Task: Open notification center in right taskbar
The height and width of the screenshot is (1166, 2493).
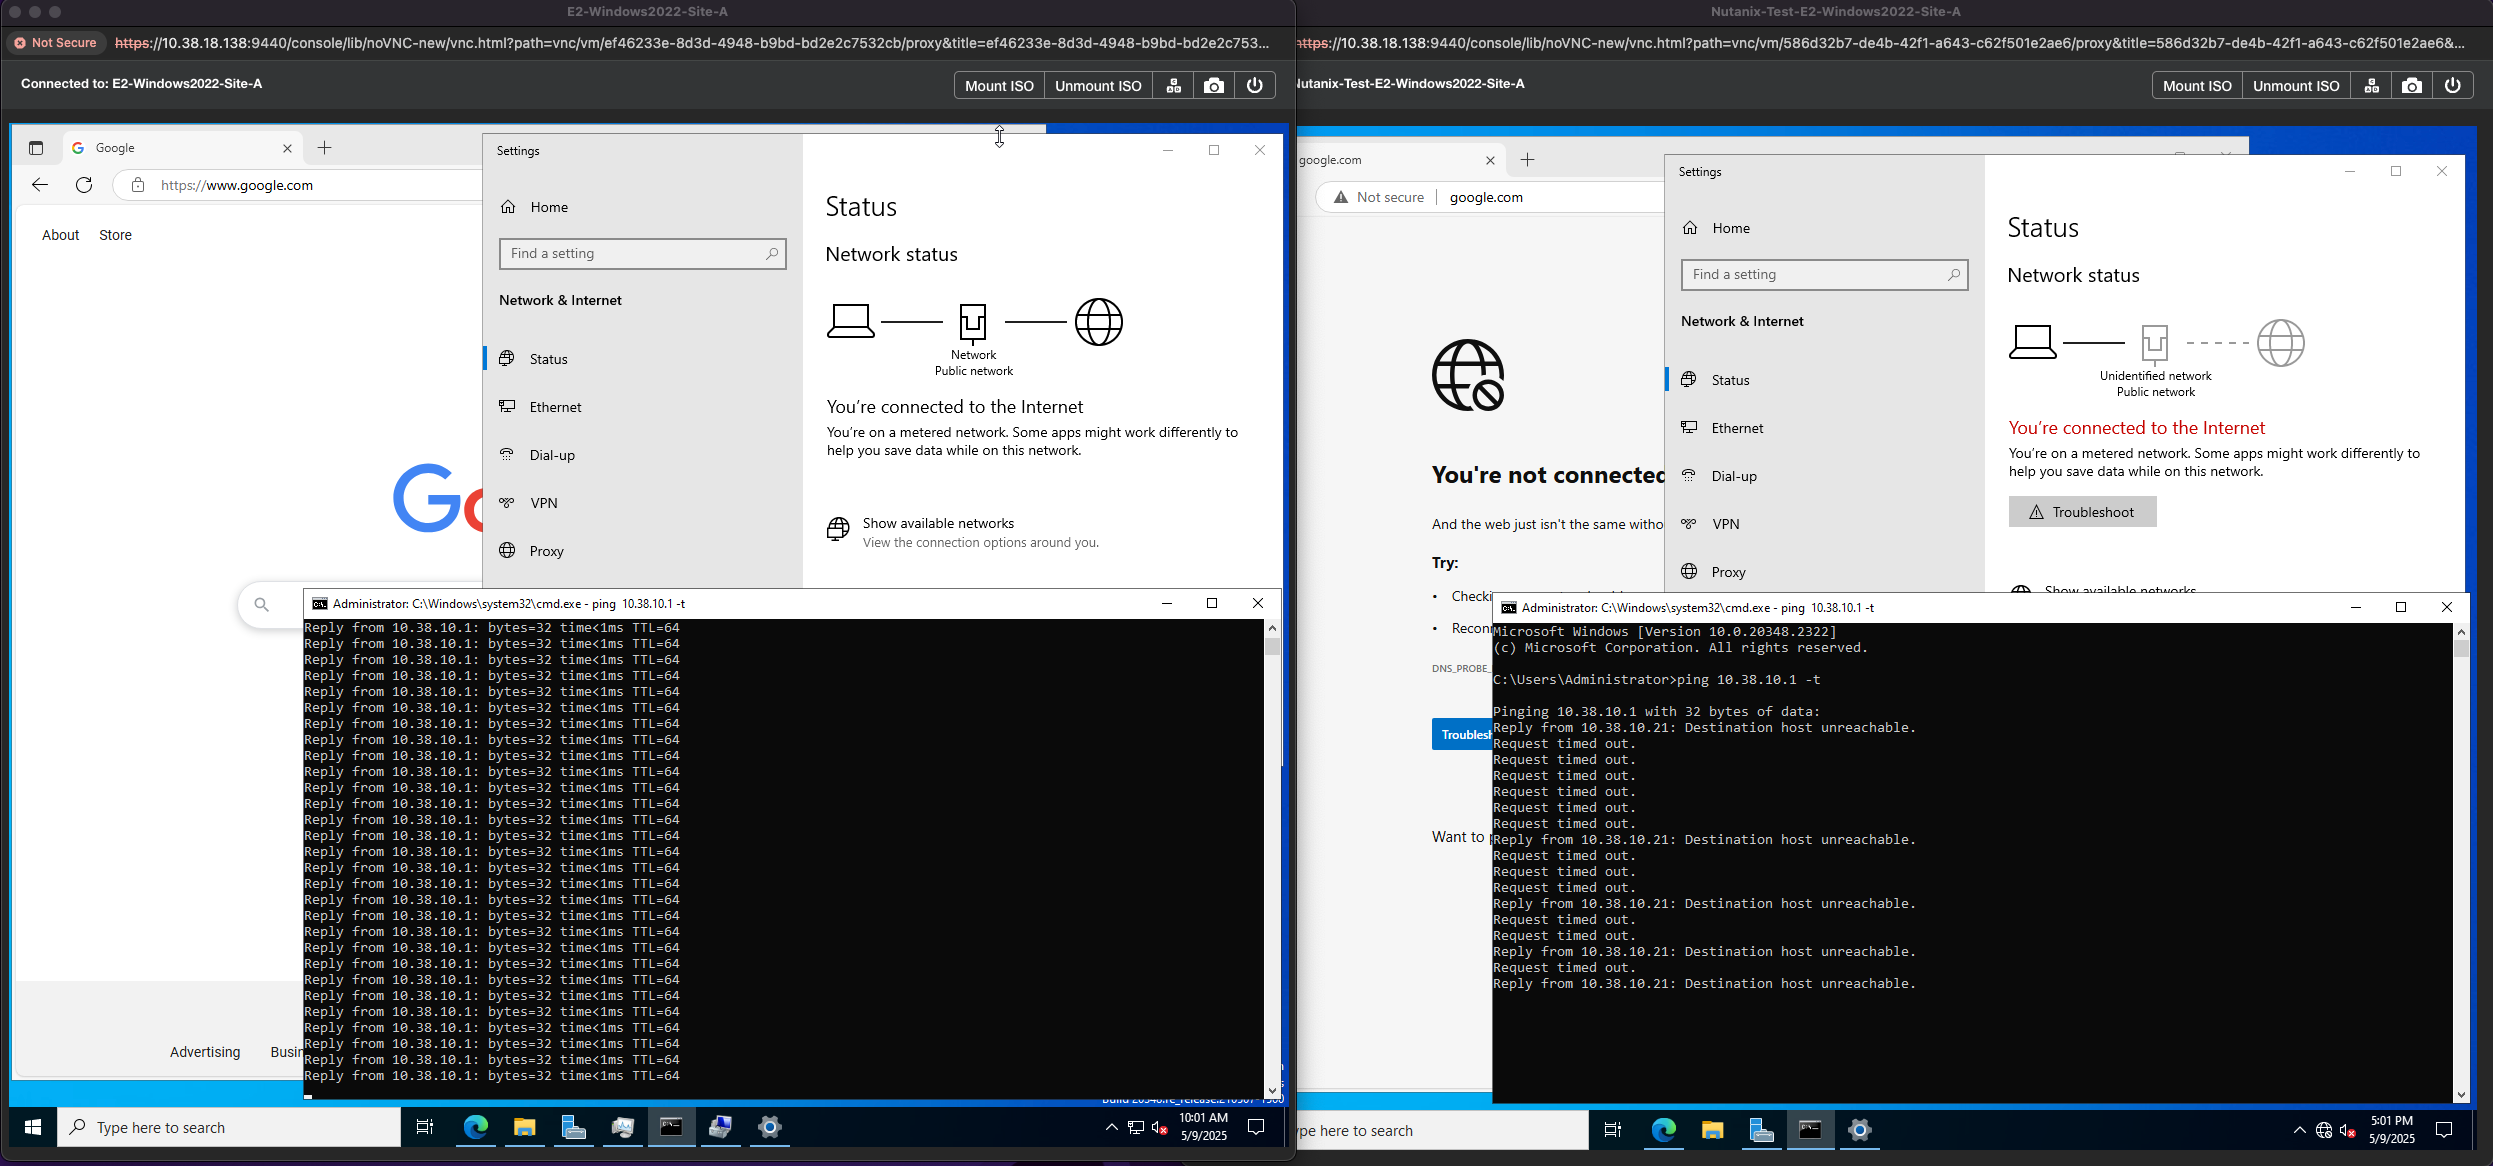Action: coord(2444,1130)
